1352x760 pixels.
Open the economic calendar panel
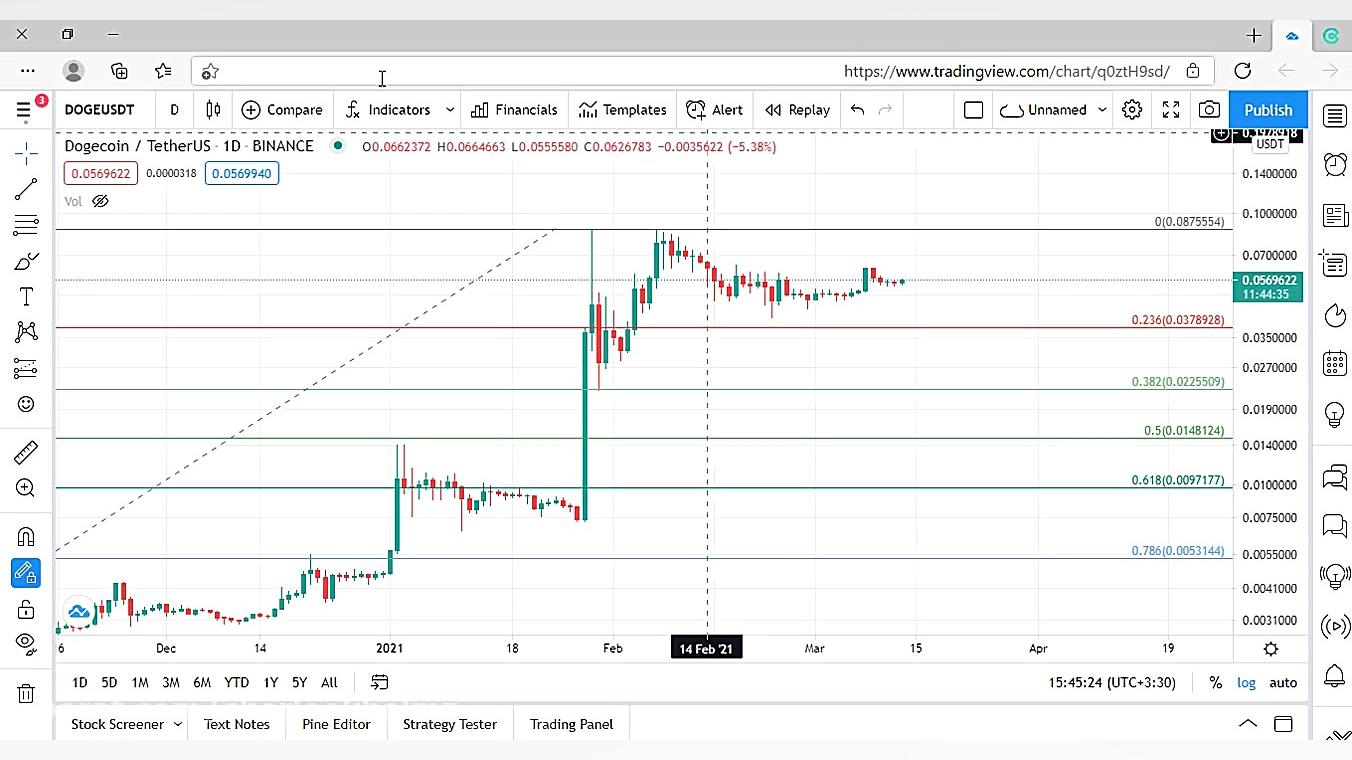pos(1335,363)
